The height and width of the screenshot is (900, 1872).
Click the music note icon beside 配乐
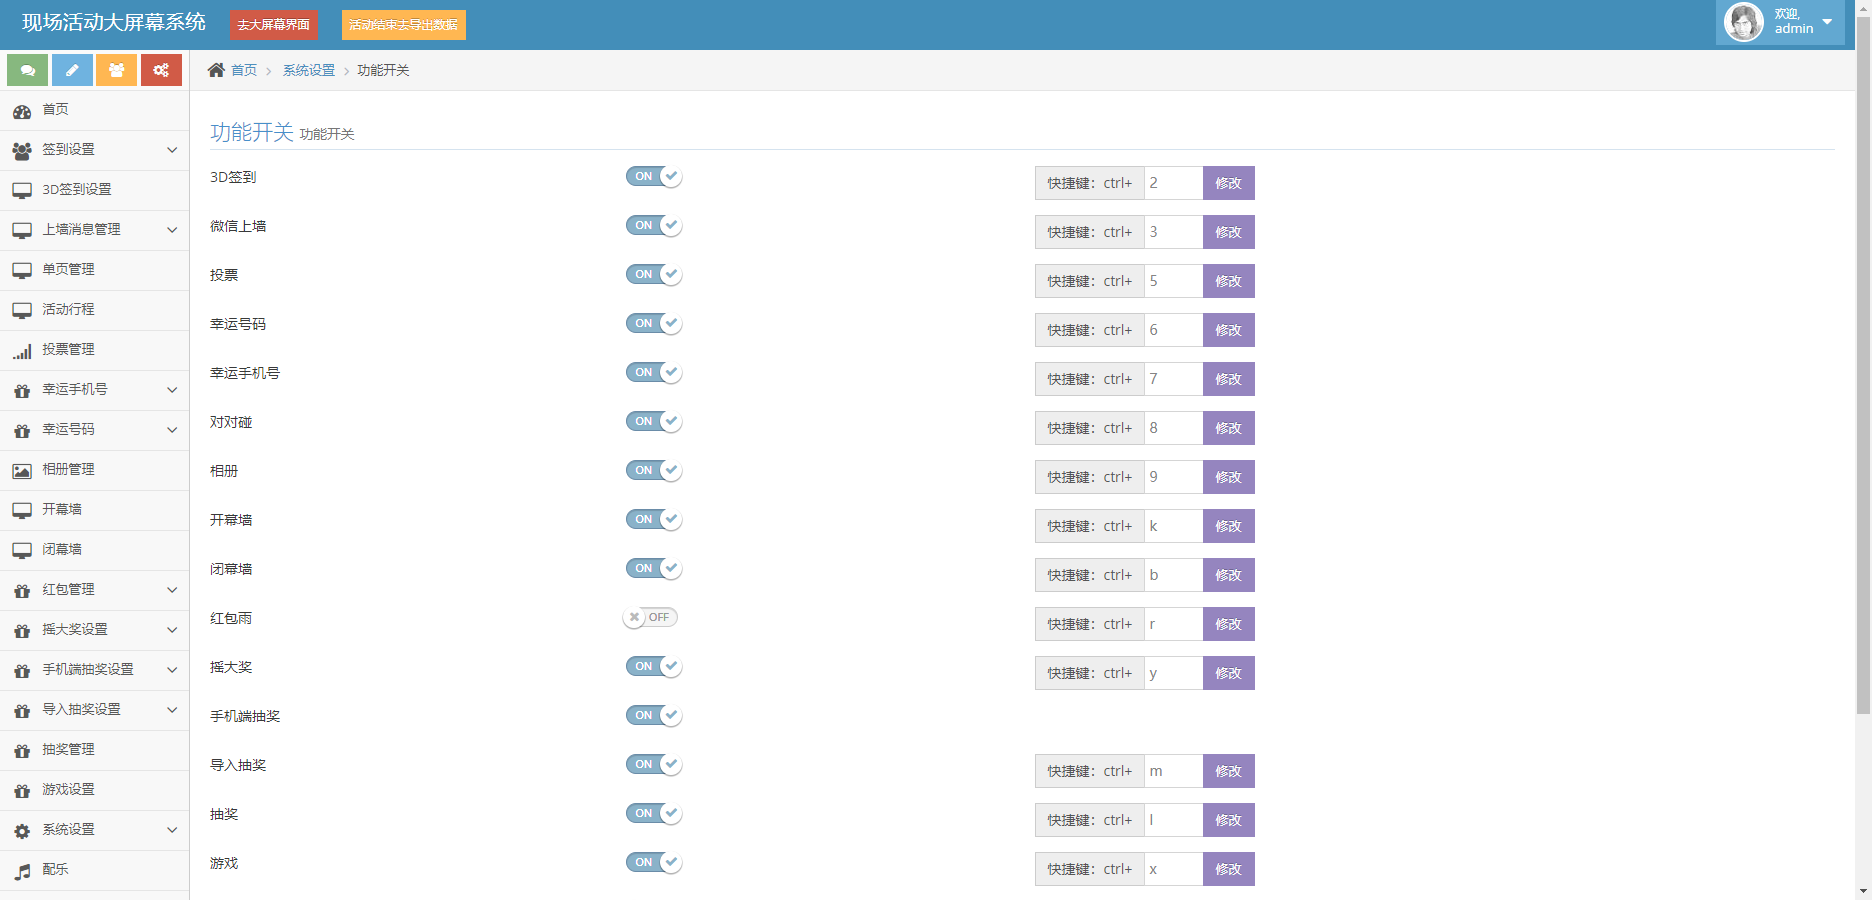click(x=22, y=871)
